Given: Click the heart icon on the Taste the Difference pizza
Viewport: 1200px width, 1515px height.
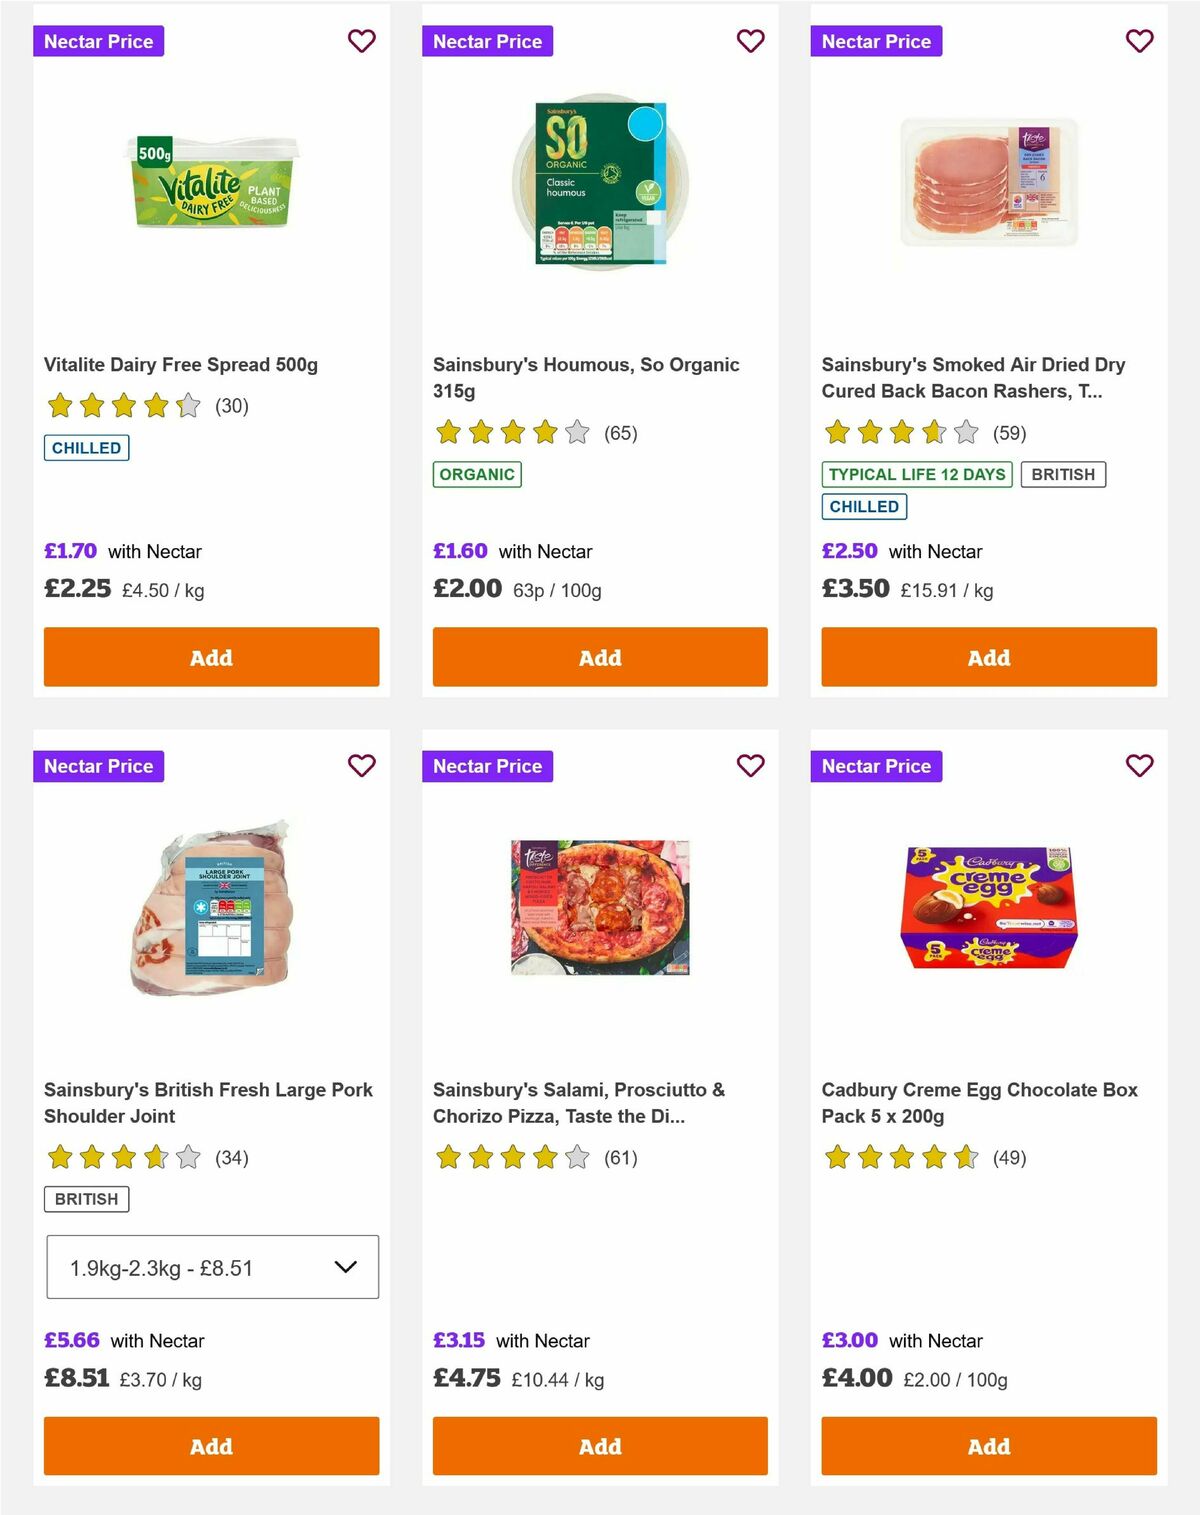Looking at the screenshot, I should click(x=750, y=766).
